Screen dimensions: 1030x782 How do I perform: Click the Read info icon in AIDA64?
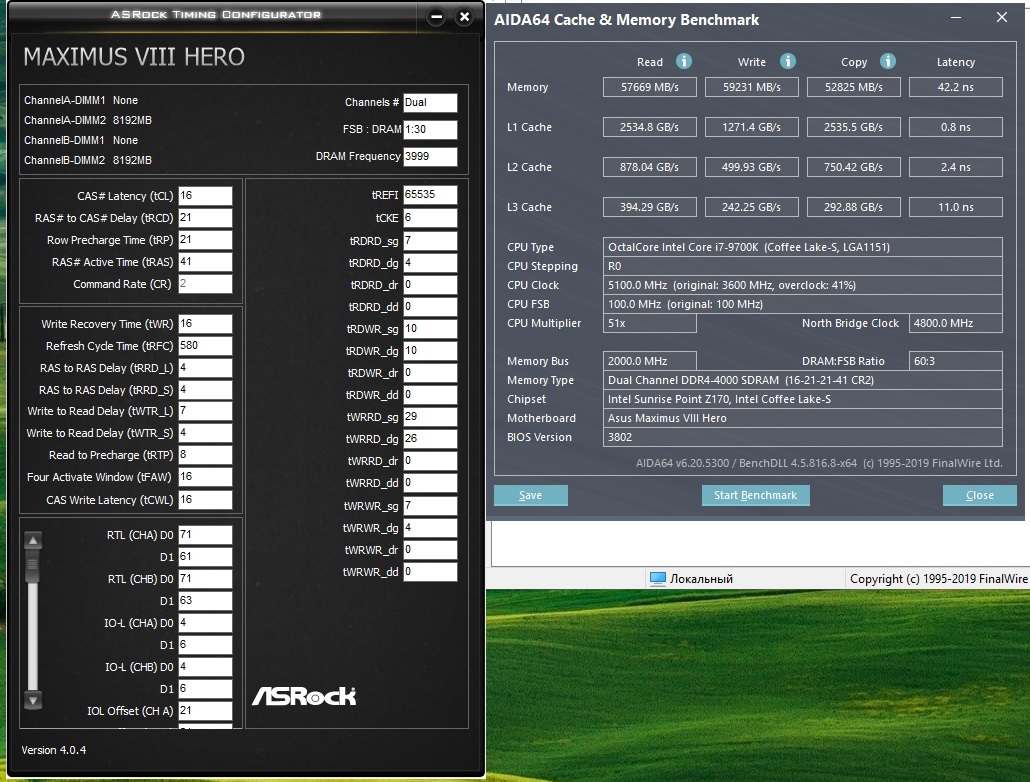(x=684, y=61)
